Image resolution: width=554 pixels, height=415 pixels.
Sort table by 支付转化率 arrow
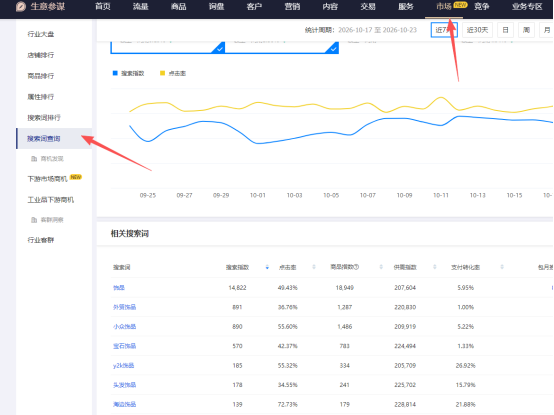(502, 267)
